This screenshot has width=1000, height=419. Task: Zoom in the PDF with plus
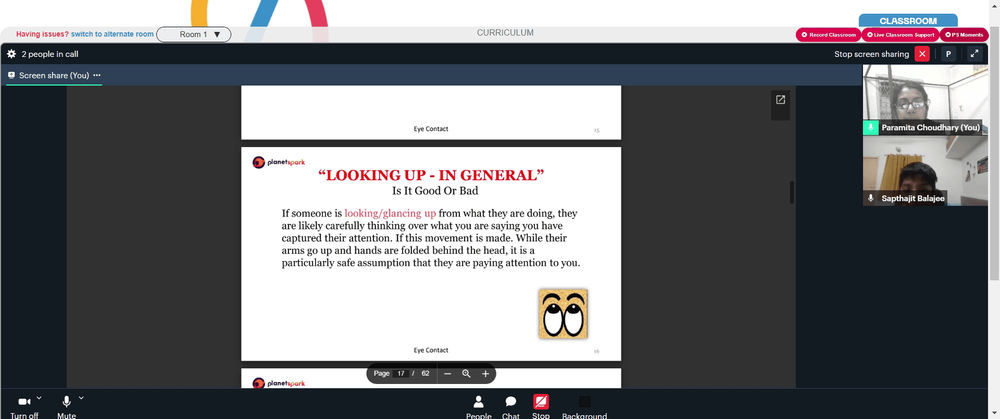(485, 374)
